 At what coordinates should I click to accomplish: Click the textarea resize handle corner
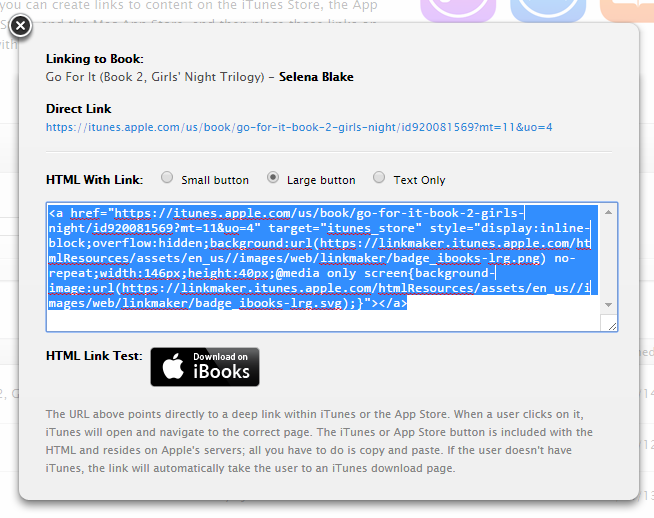[x=612, y=327]
